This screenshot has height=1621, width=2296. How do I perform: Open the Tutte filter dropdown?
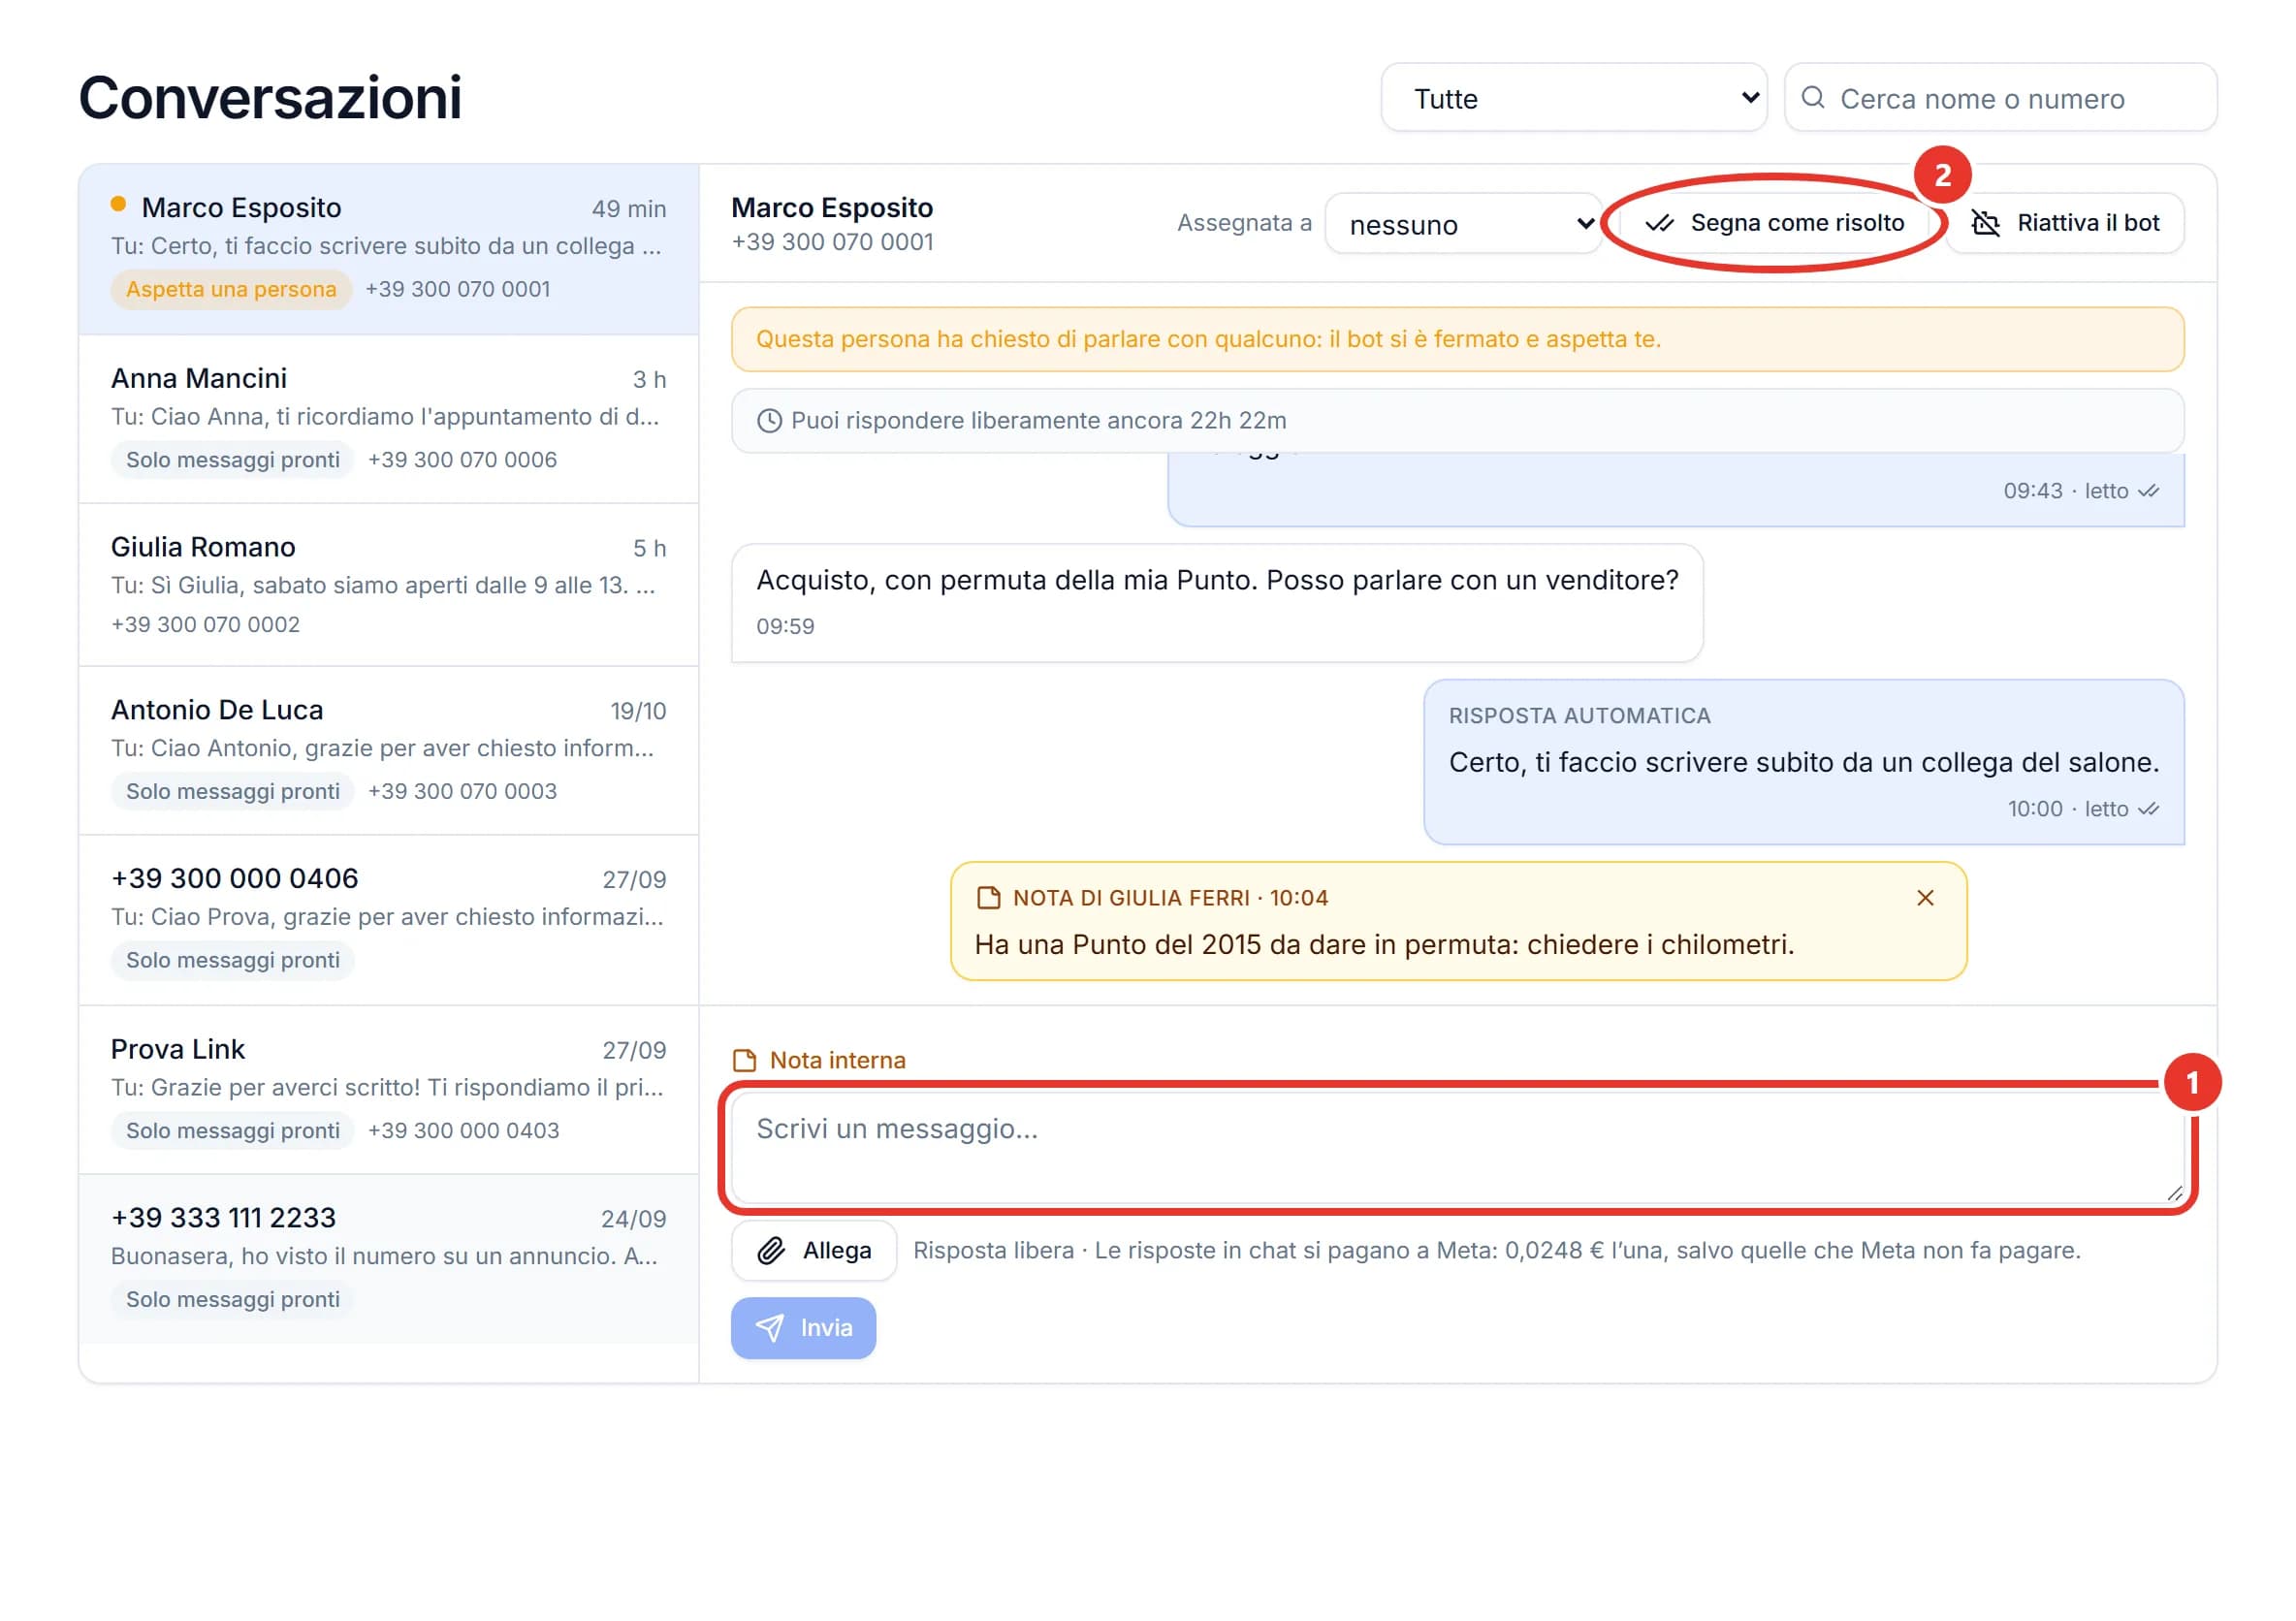click(1574, 98)
